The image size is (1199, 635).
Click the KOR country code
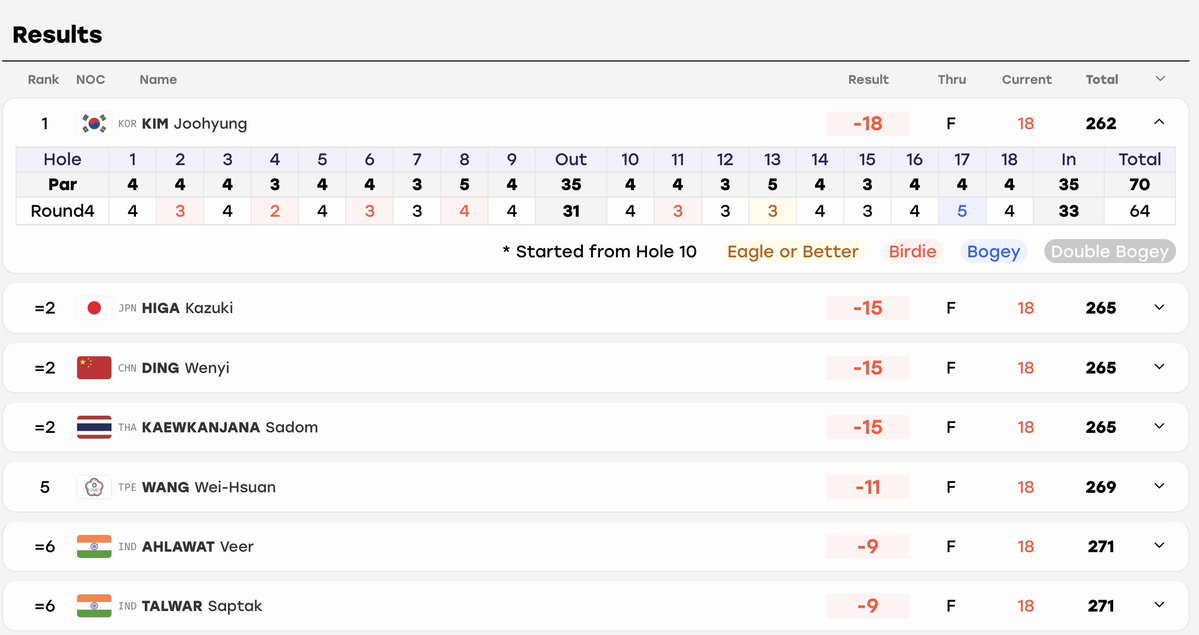[127, 124]
